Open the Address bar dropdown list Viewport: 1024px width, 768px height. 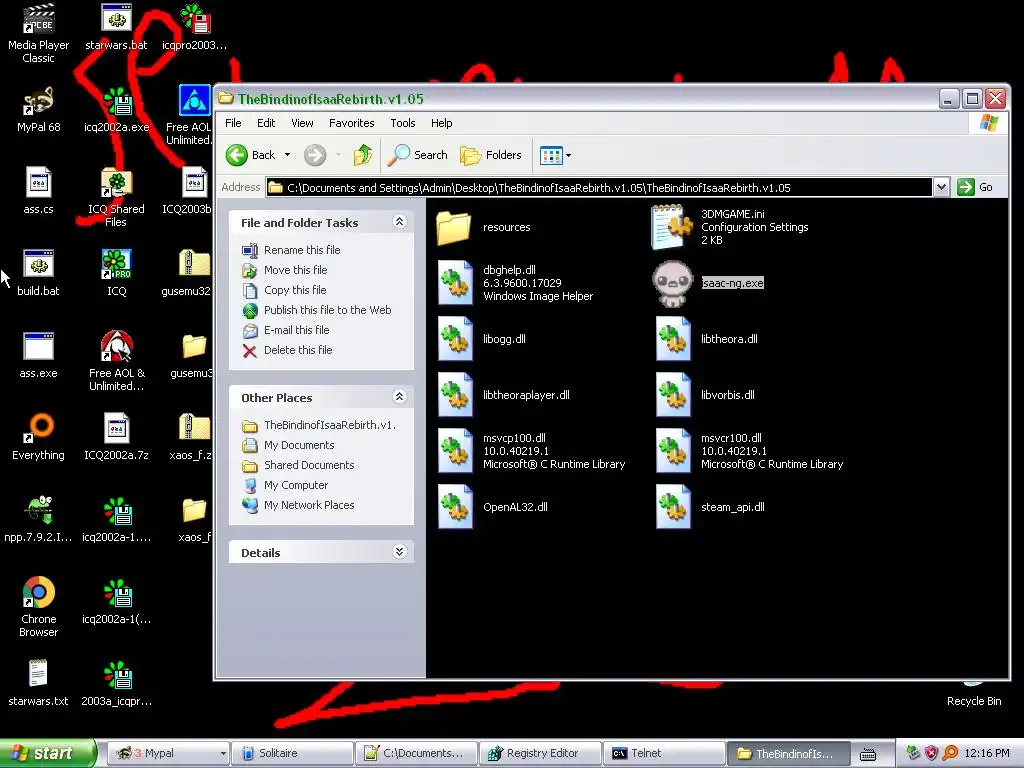pyautogui.click(x=940, y=187)
